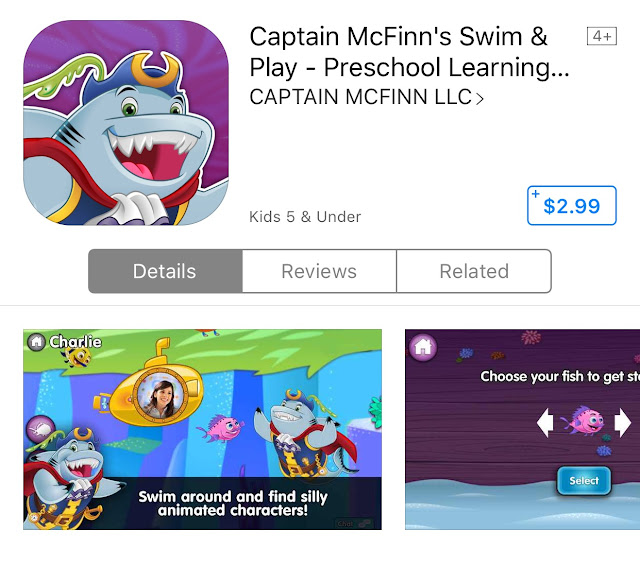Open CAPTAIN MCFINN LLC developer page chevron
This screenshot has height=565, width=640.
coord(480,98)
